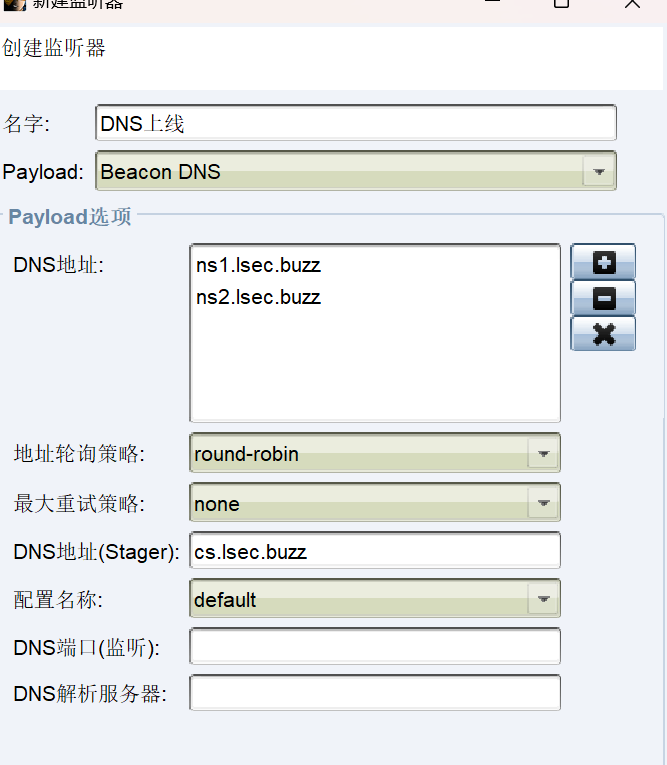
Task: Click the plus icon to add DNS host
Action: click(x=603, y=263)
